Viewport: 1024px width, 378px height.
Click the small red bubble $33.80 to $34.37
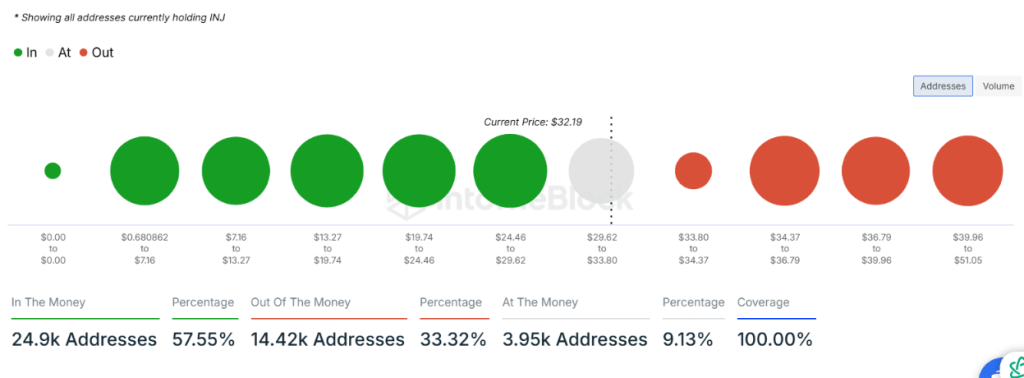(694, 171)
